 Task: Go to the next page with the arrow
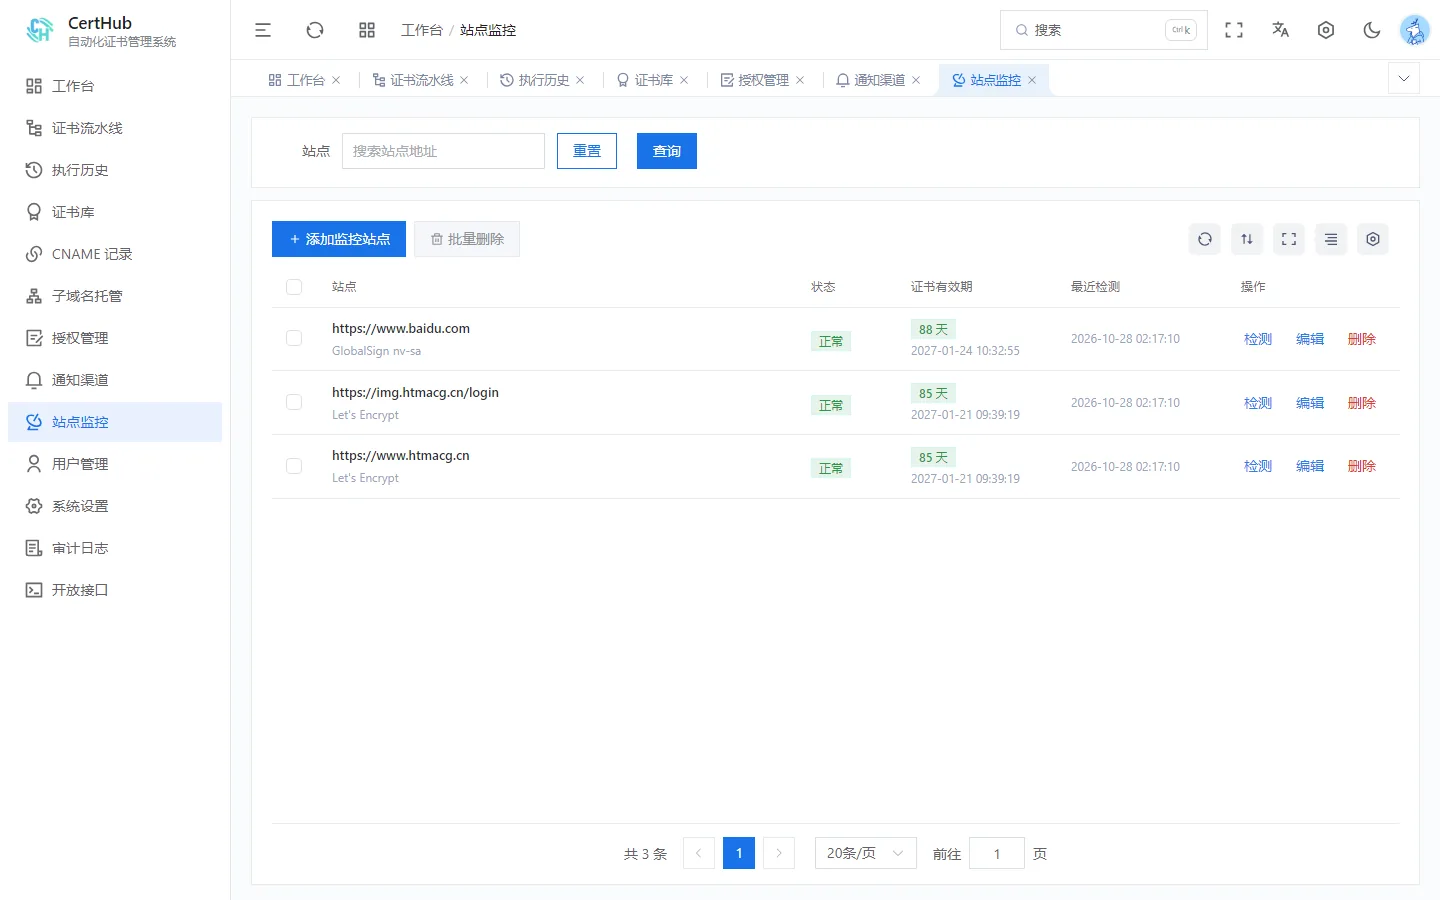pyautogui.click(x=779, y=853)
